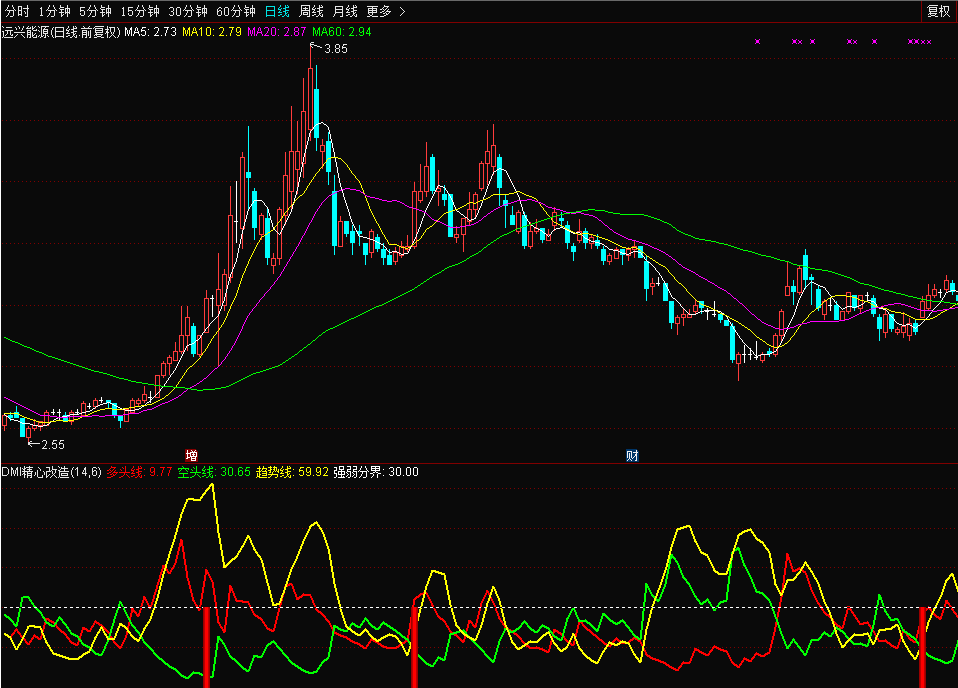Select the 15分钟 period tab

pyautogui.click(x=140, y=11)
